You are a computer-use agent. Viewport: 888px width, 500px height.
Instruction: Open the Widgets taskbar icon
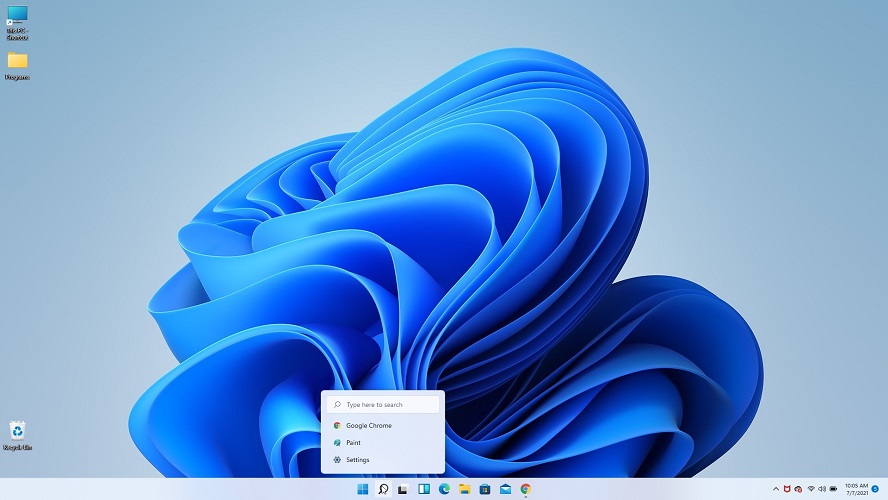[x=424, y=489]
